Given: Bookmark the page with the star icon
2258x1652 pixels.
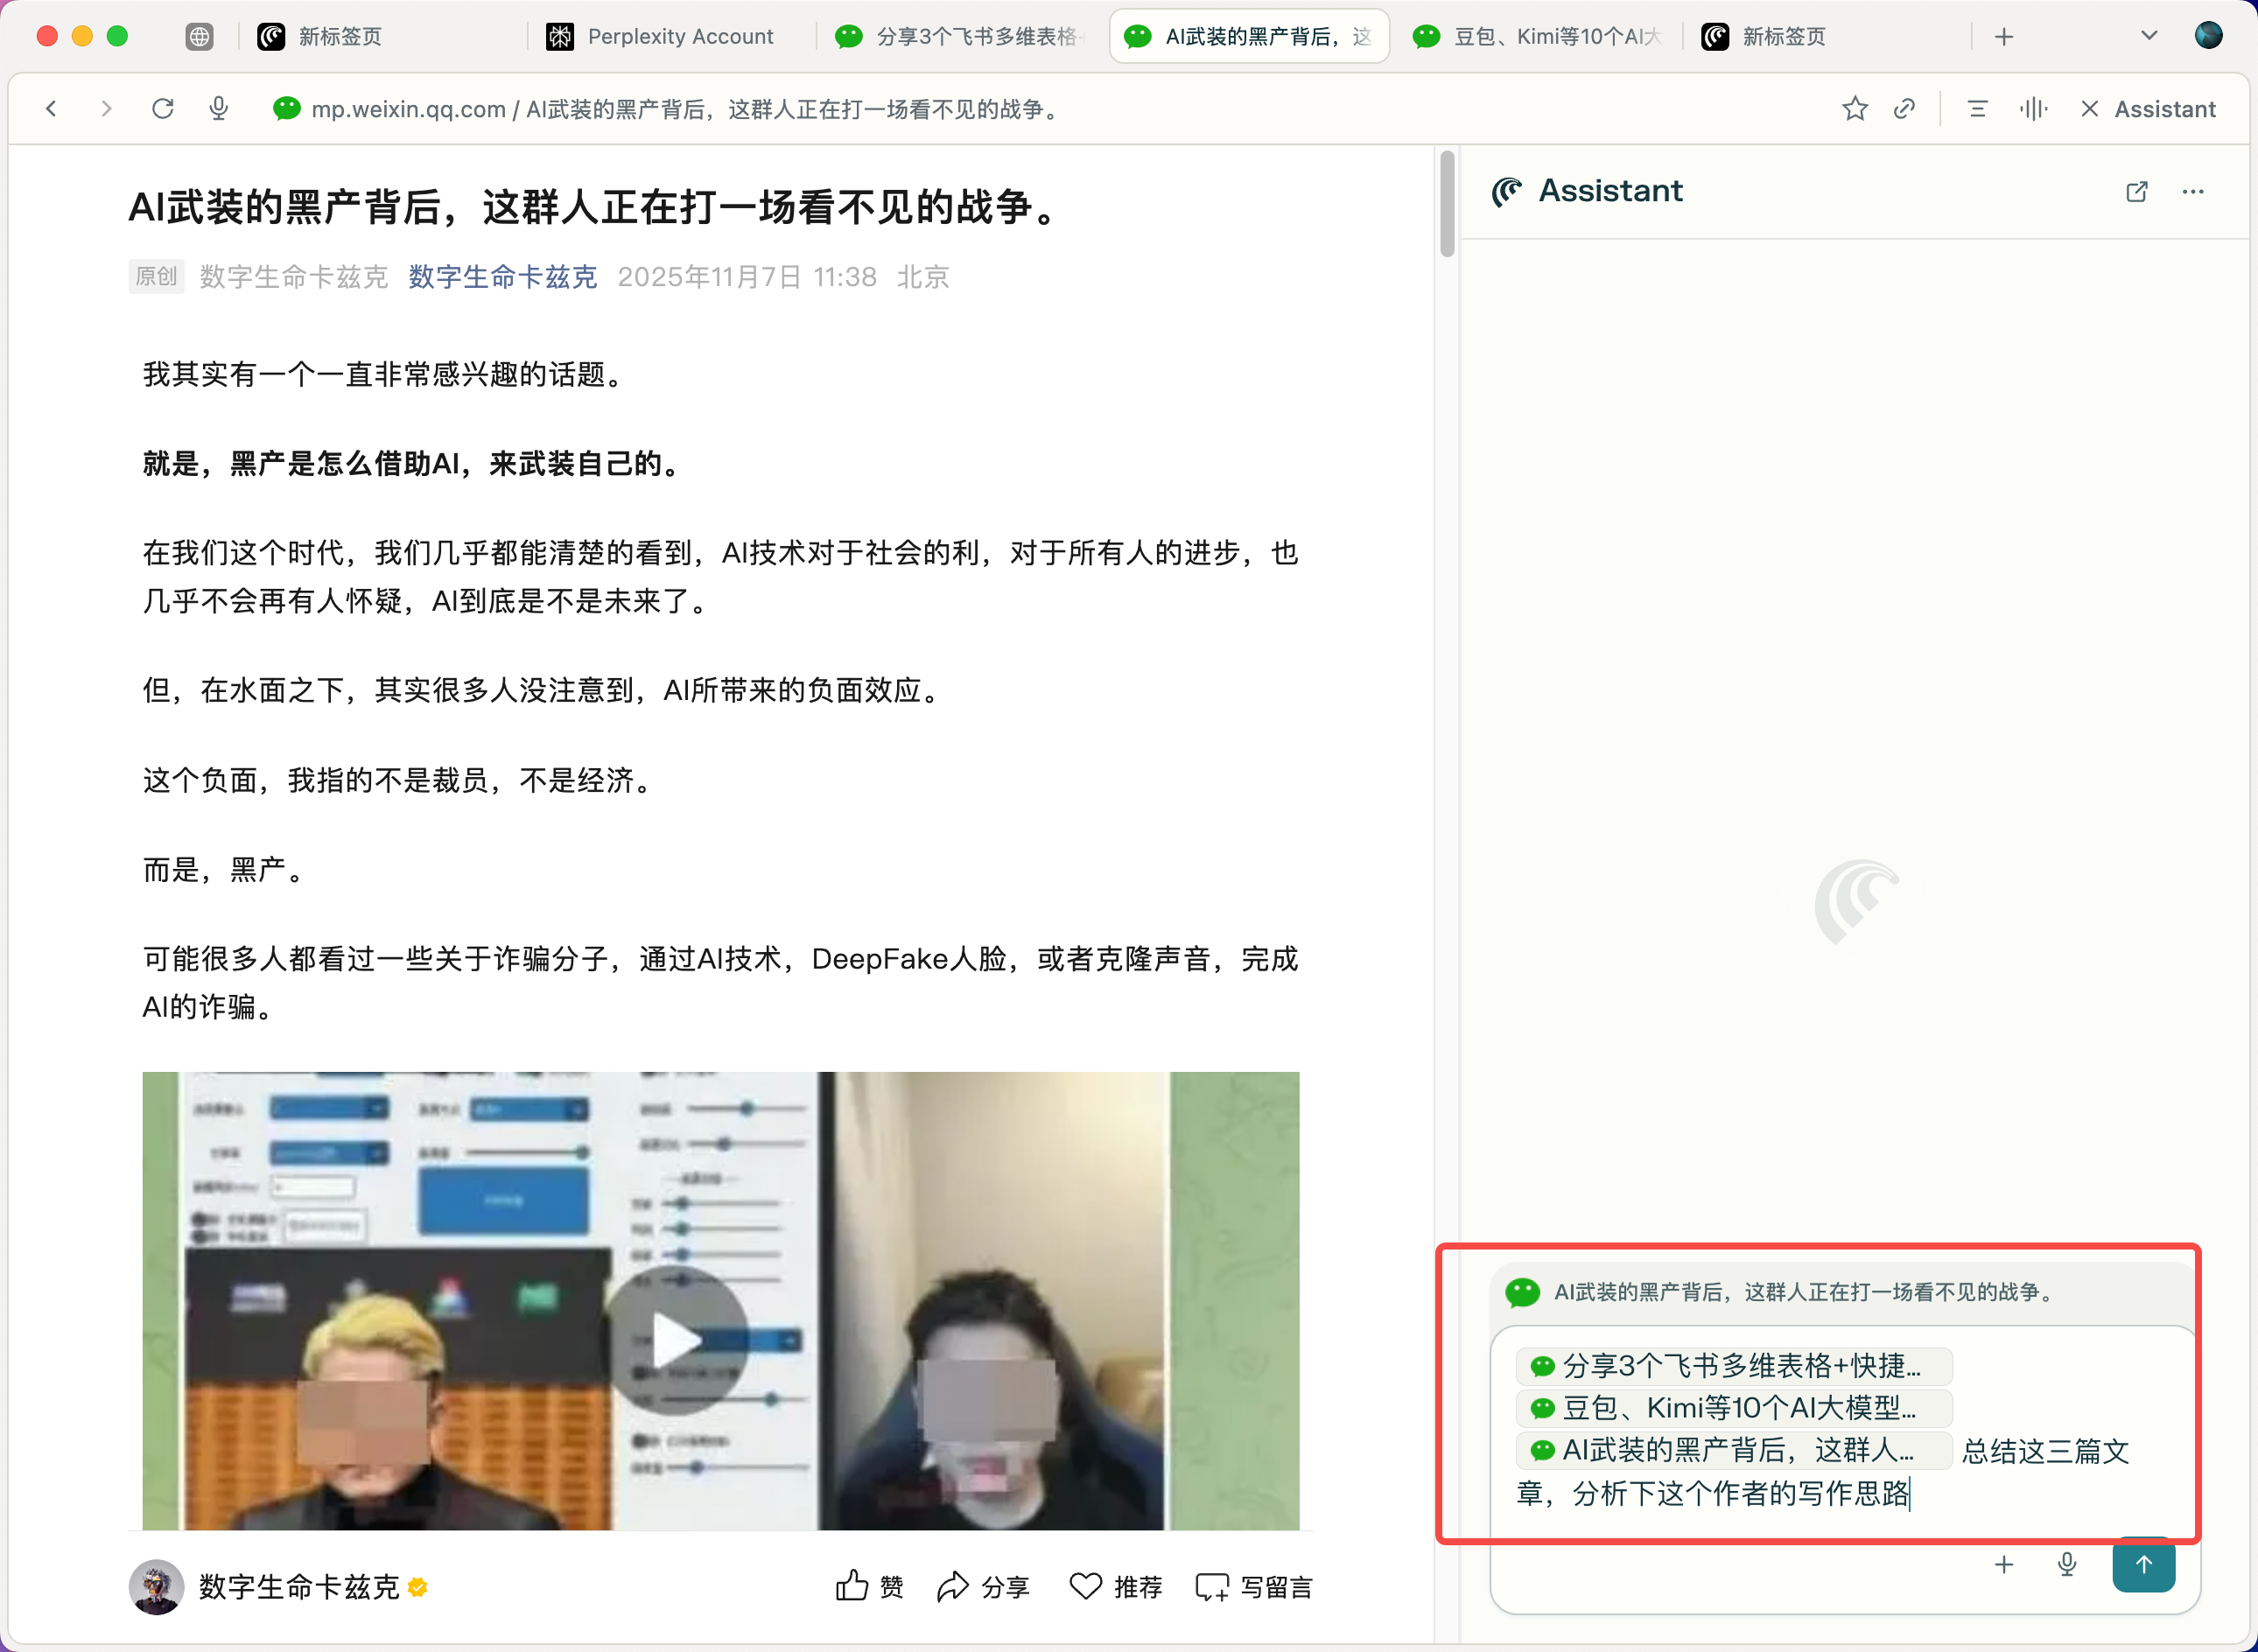Looking at the screenshot, I should click(x=1854, y=108).
